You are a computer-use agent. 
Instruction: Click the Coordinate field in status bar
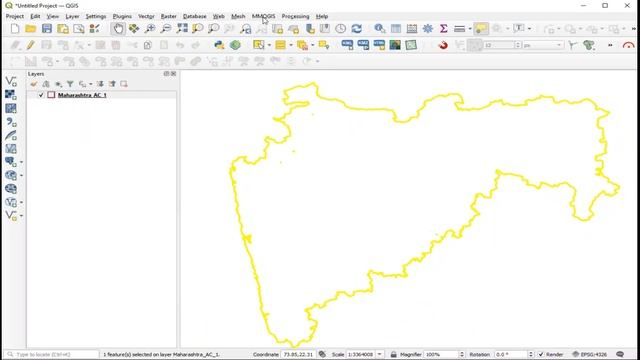[x=298, y=354]
